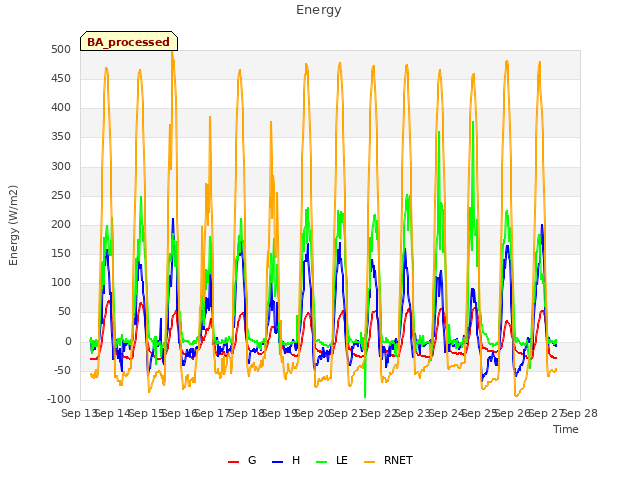This screenshot has height=480, width=640.
Task: Click the green LE legend color marker
Action: click(x=322, y=462)
